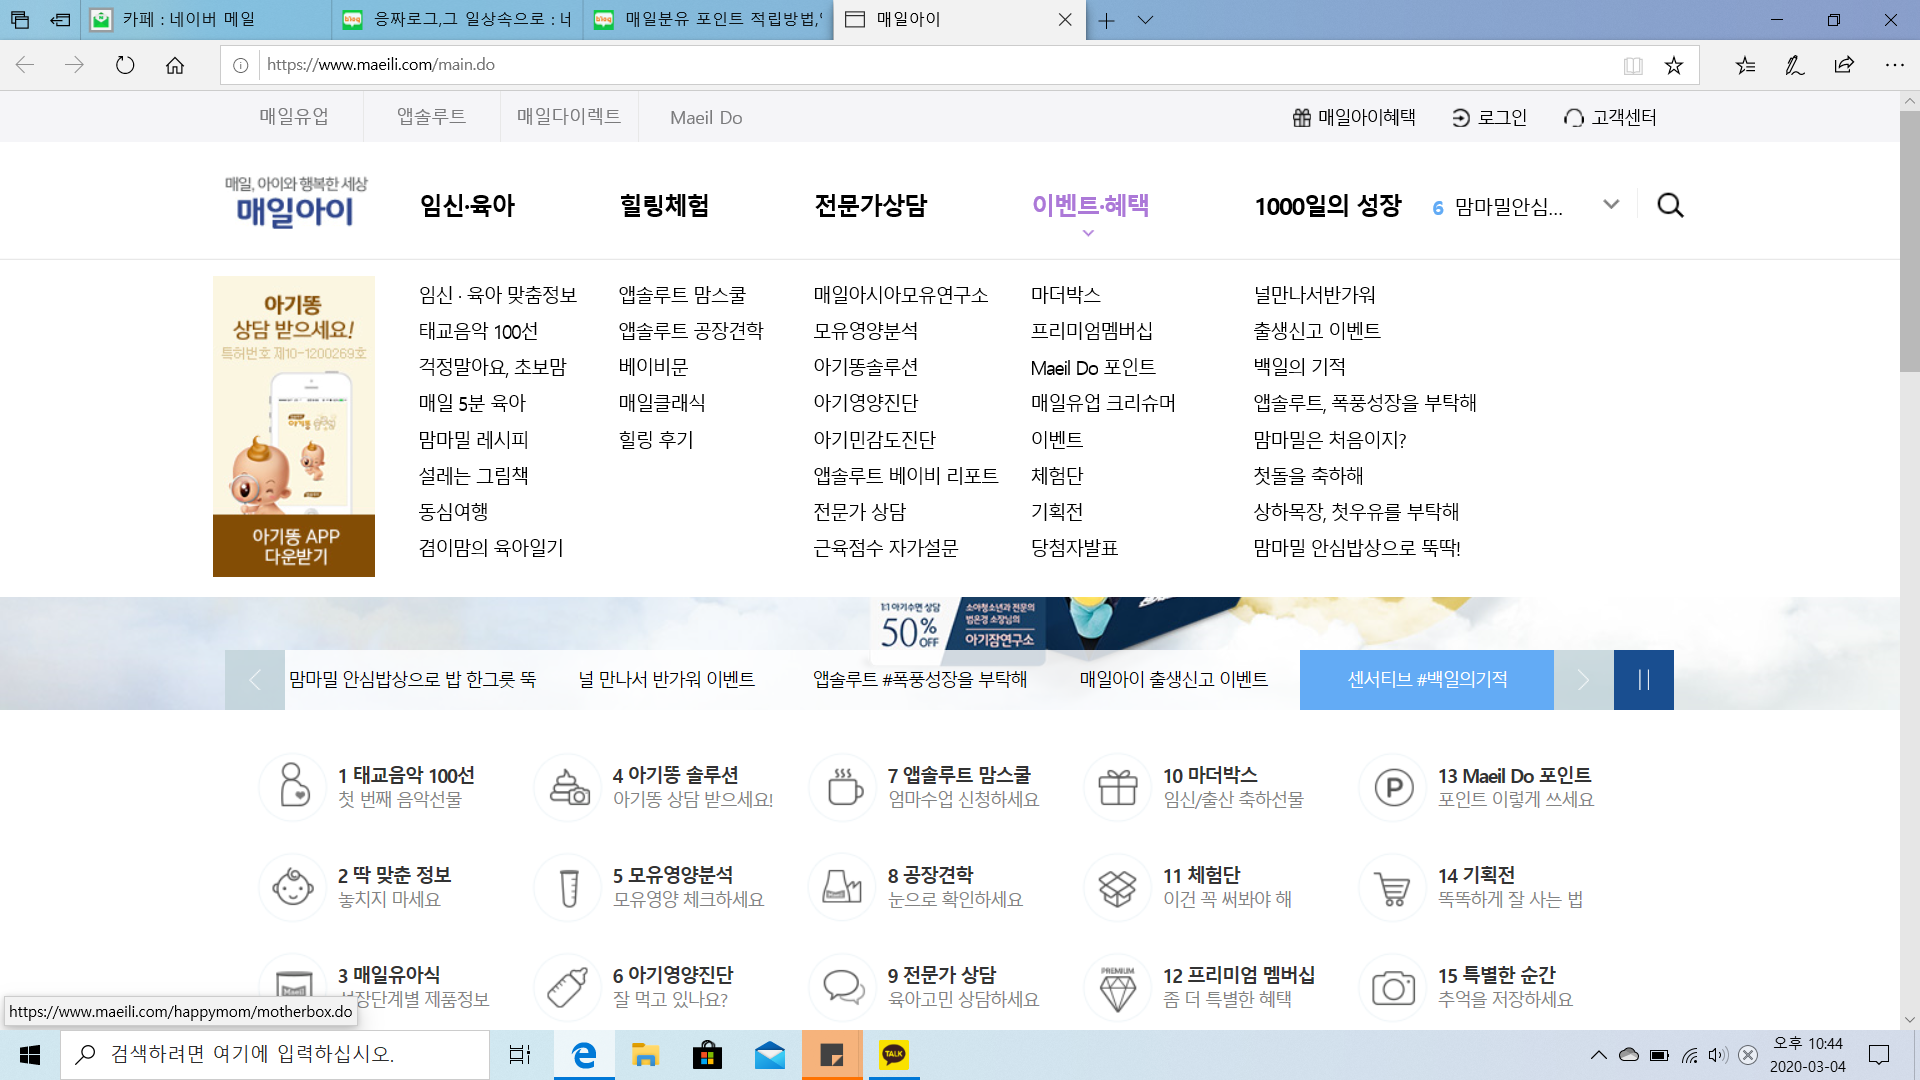Viewport: 1920px width, 1080px height.
Task: Open the Mail app in taskbar
Action: (769, 1054)
